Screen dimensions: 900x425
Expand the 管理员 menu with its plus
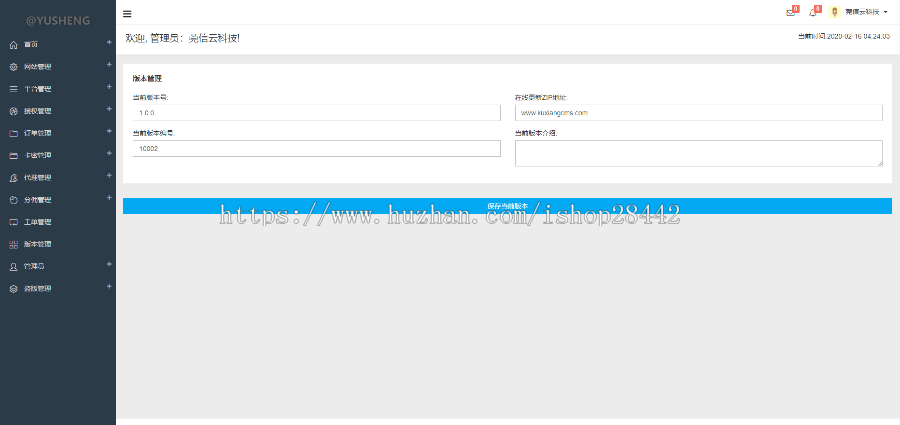point(109,264)
